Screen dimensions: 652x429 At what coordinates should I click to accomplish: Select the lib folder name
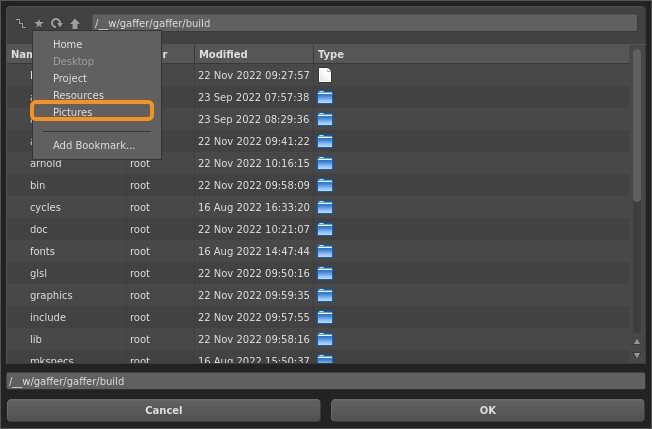click(36, 340)
